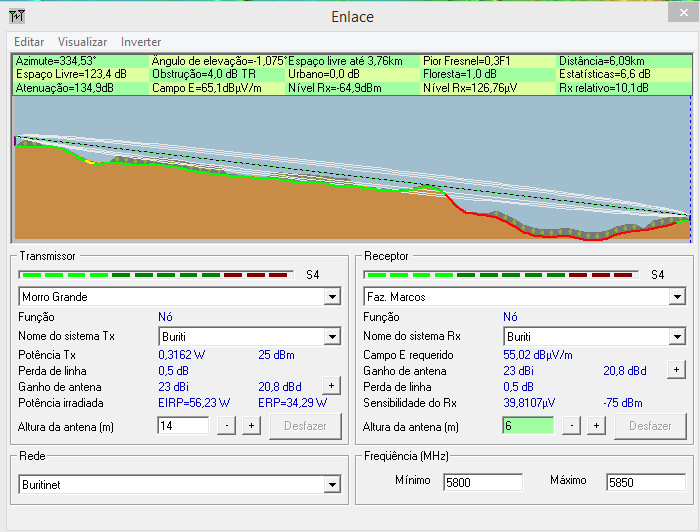Image resolution: width=700 pixels, height=532 pixels.
Task: Click the plus button beside transmitter antenna gain
Action: pos(331,385)
